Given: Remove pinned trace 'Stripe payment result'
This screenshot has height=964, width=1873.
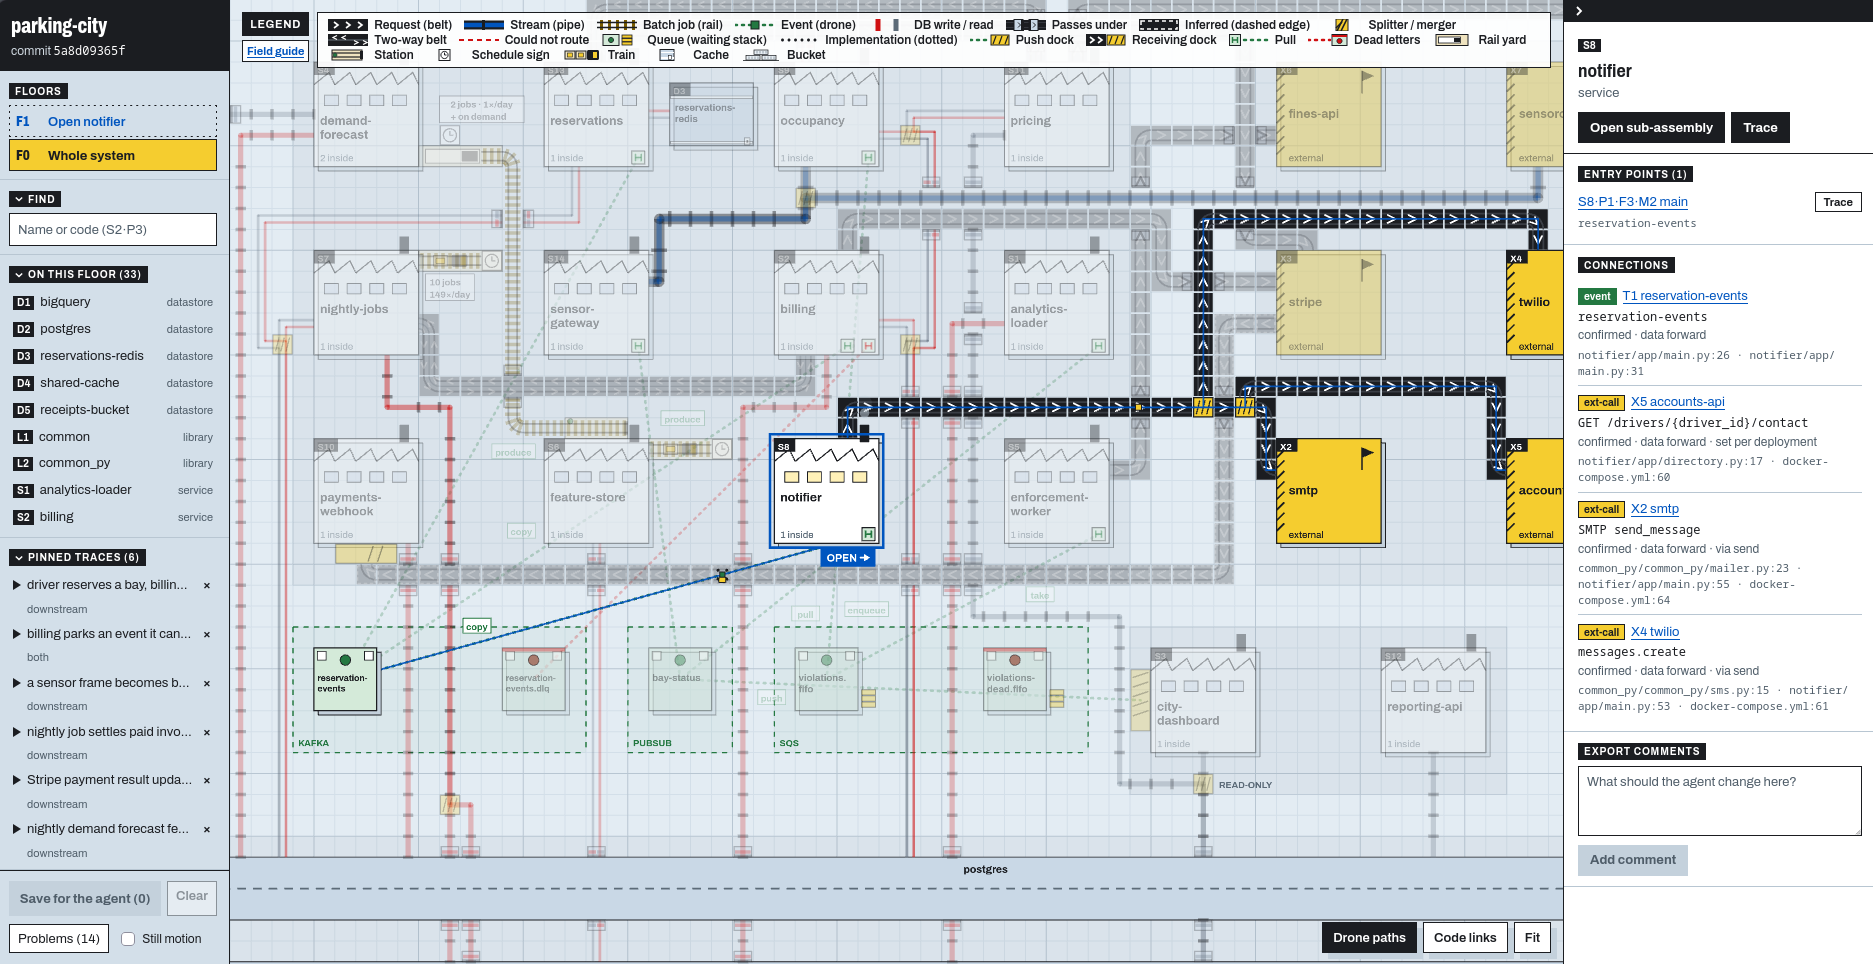Looking at the screenshot, I should click(x=207, y=781).
